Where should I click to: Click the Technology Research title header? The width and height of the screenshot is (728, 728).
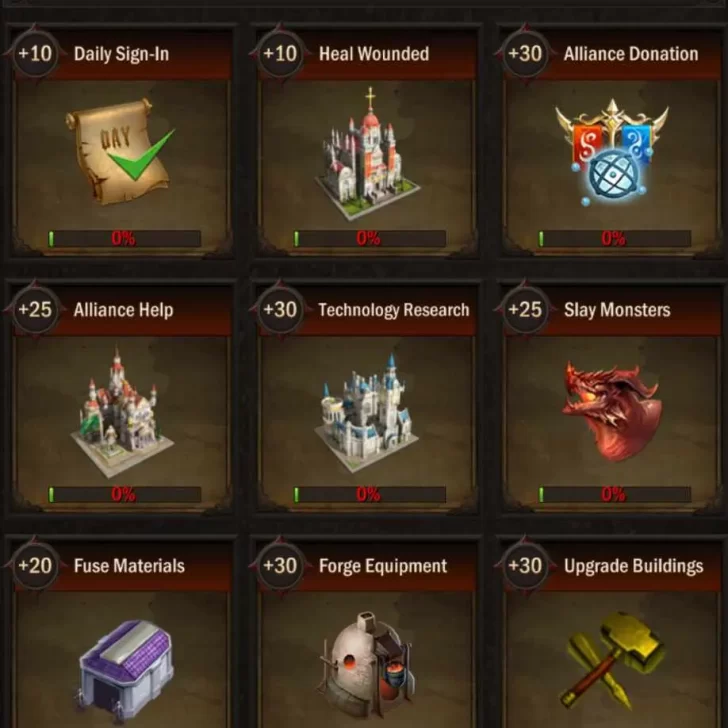coord(394,310)
